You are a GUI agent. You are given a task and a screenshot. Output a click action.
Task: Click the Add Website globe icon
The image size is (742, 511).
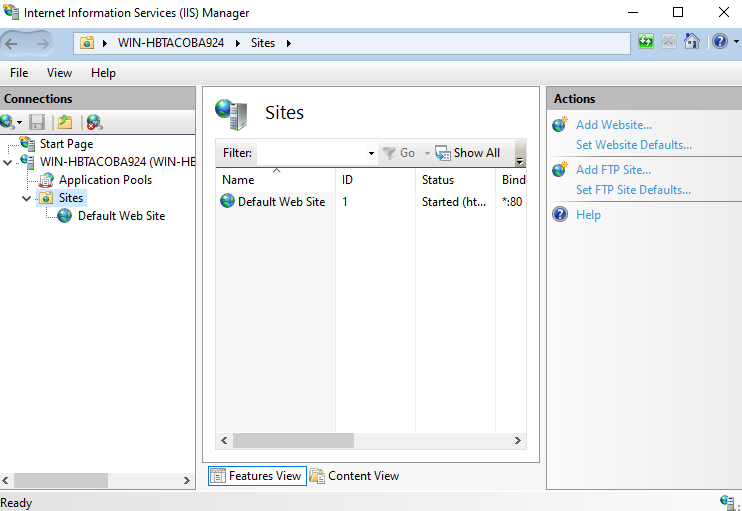[x=560, y=124]
